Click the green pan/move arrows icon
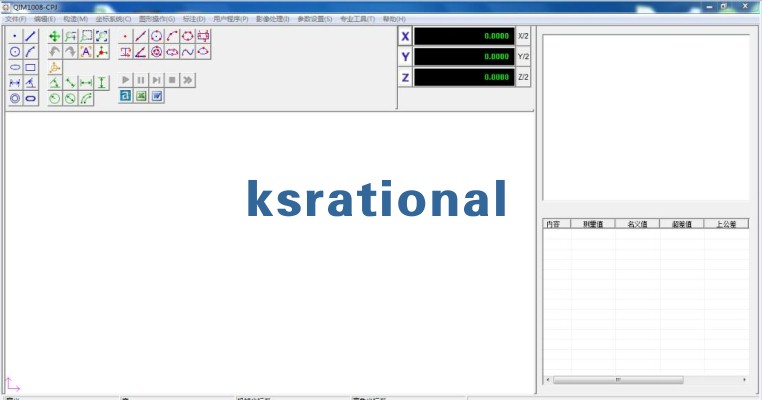 coord(55,36)
